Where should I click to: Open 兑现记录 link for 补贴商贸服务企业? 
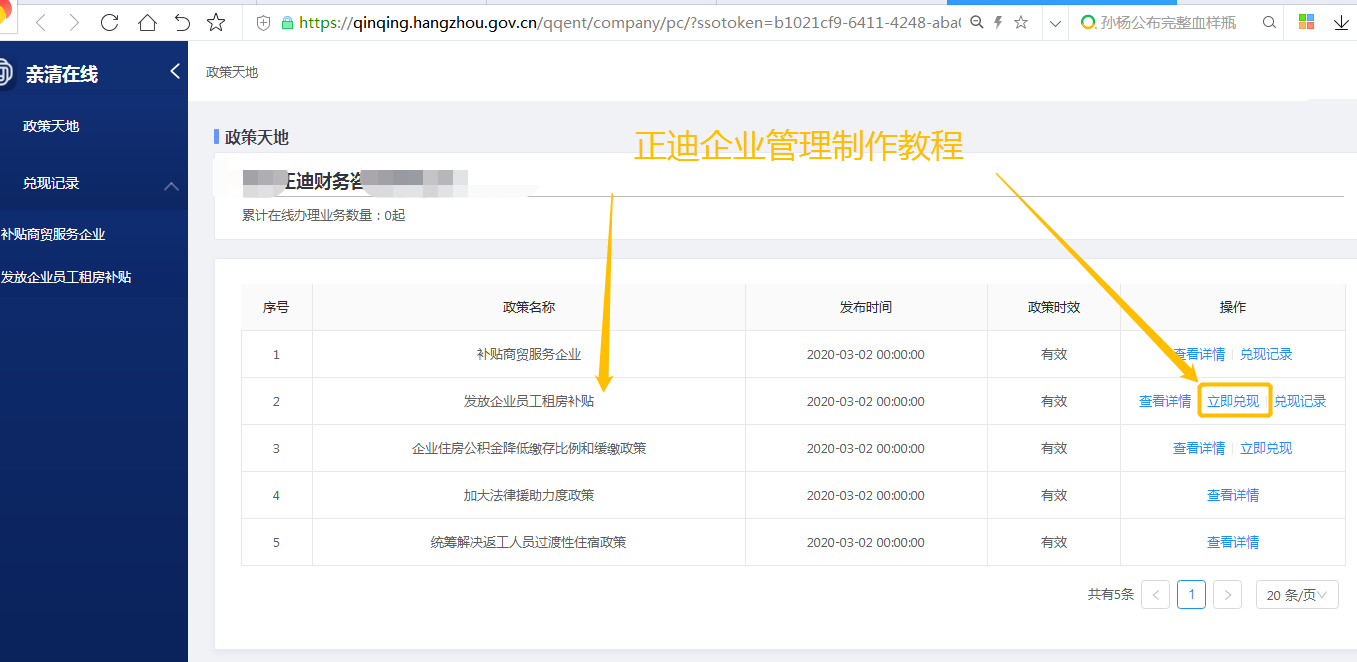coord(1266,354)
